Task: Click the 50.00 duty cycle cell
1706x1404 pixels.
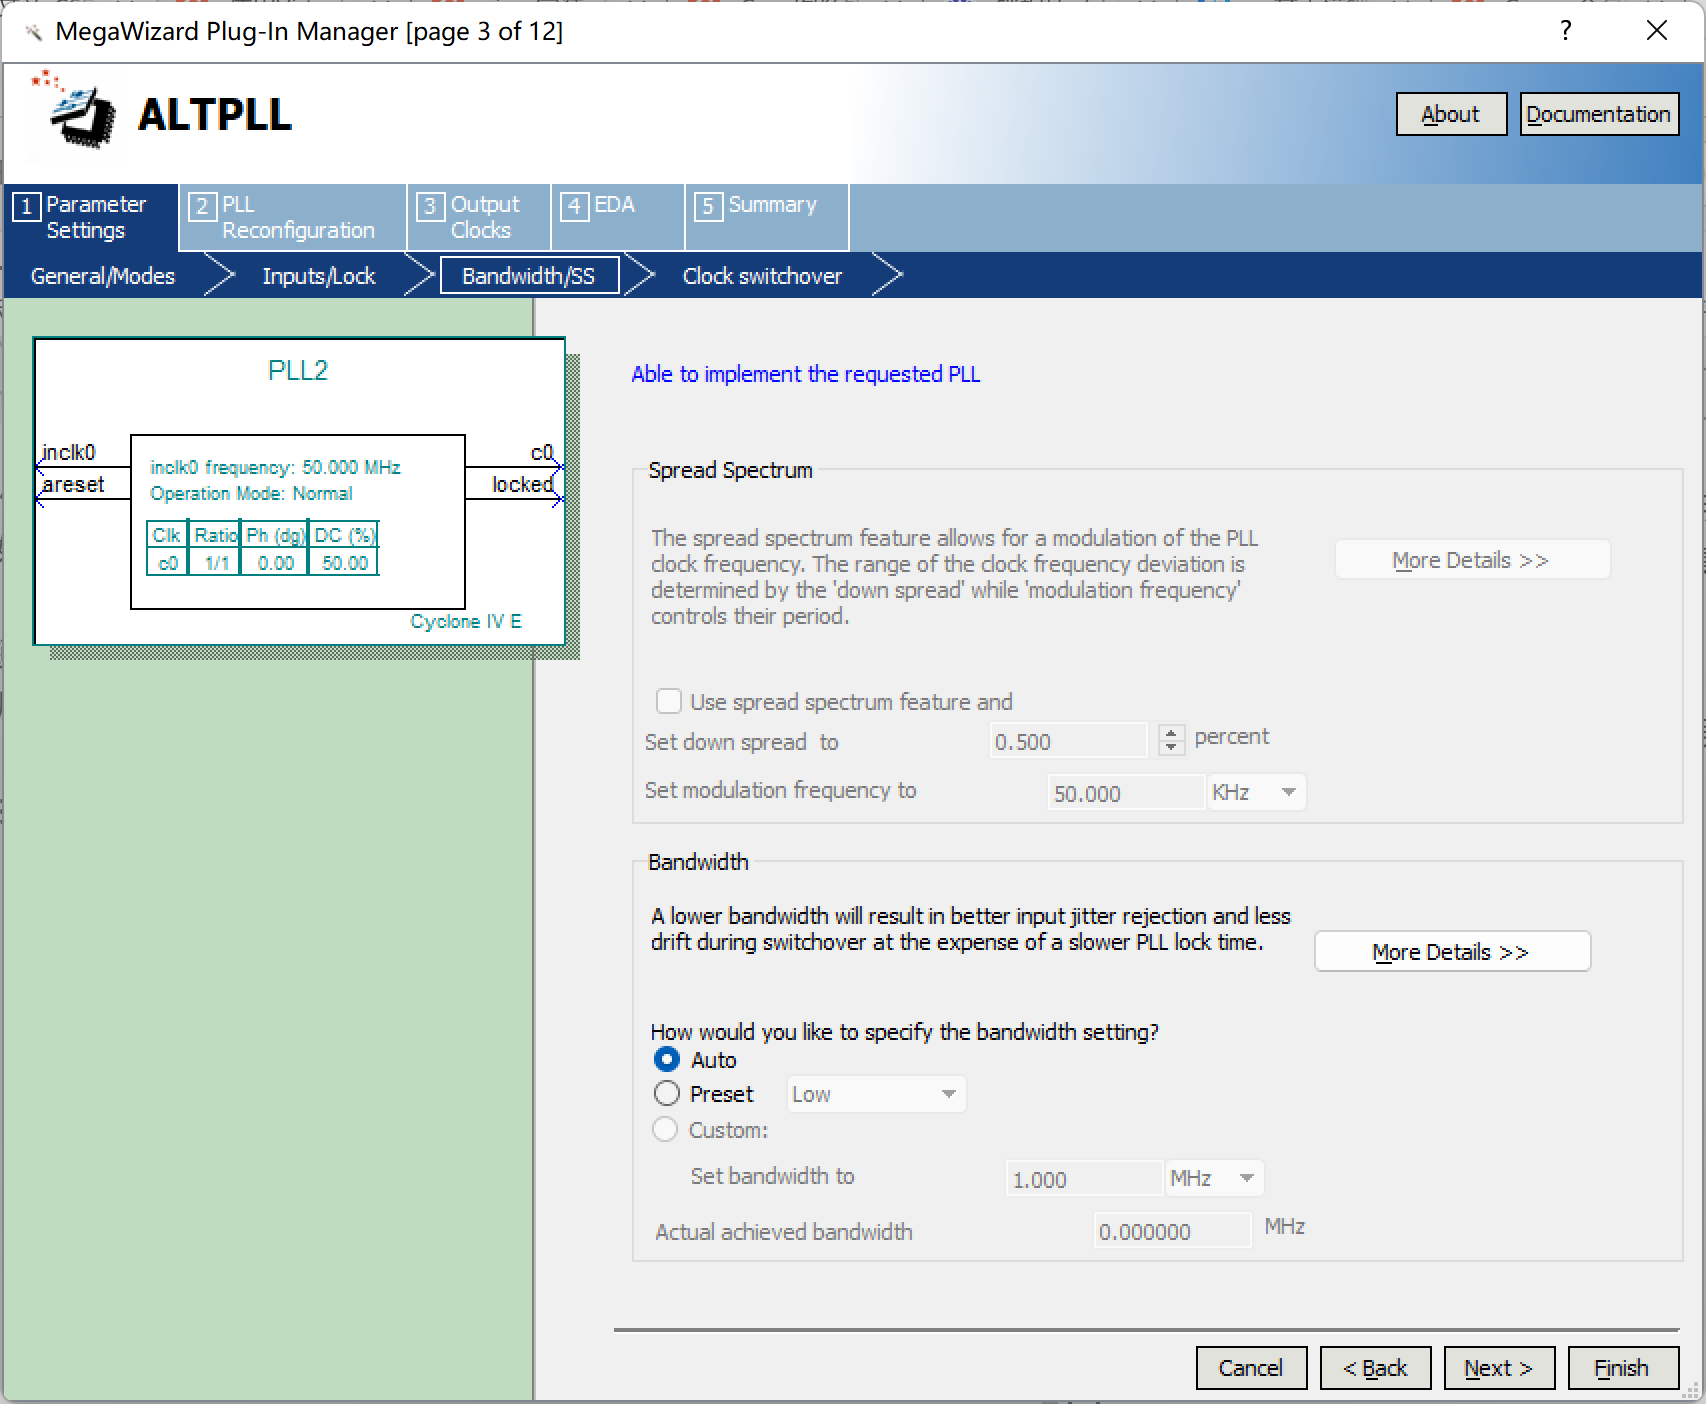Action: tap(345, 563)
